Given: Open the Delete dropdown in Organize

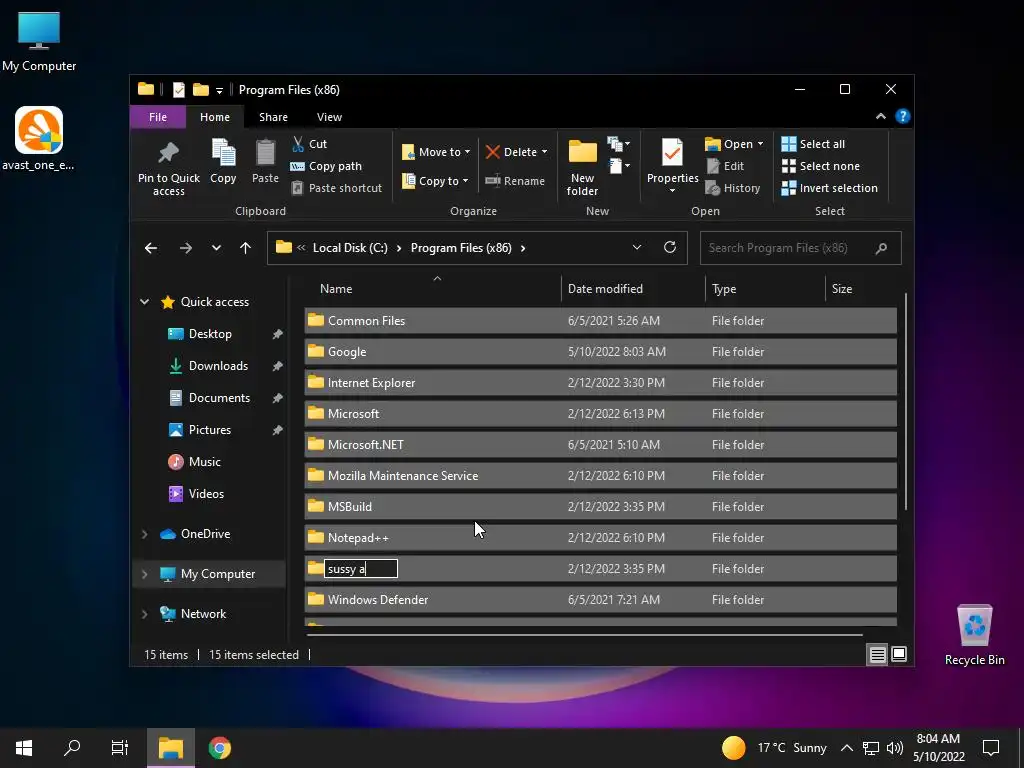Looking at the screenshot, I should click(x=516, y=152).
